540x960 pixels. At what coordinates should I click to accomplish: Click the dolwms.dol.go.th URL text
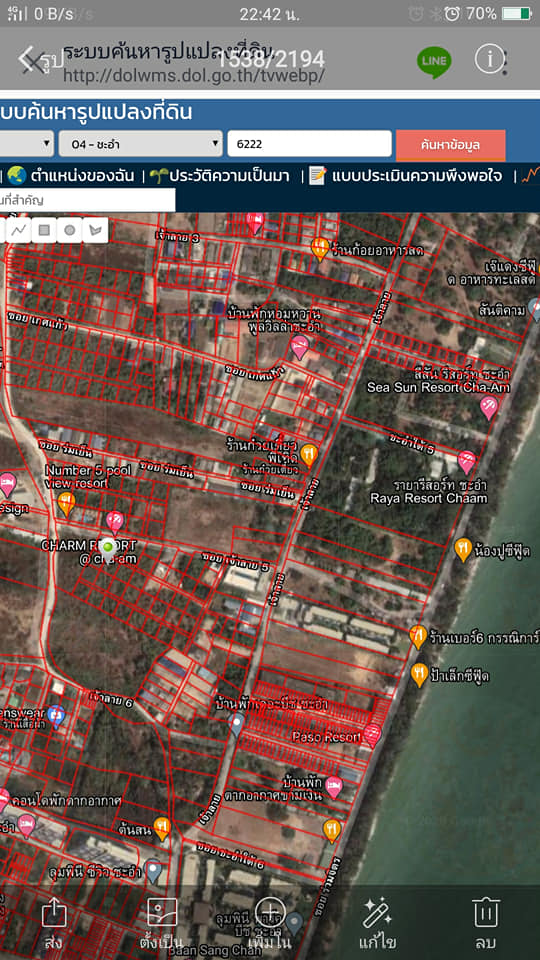193,75
